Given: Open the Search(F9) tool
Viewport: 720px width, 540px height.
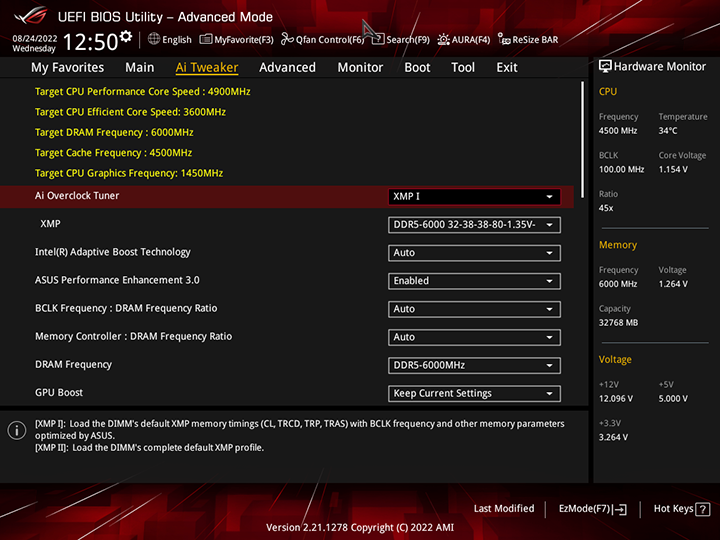Looking at the screenshot, I should [401, 40].
